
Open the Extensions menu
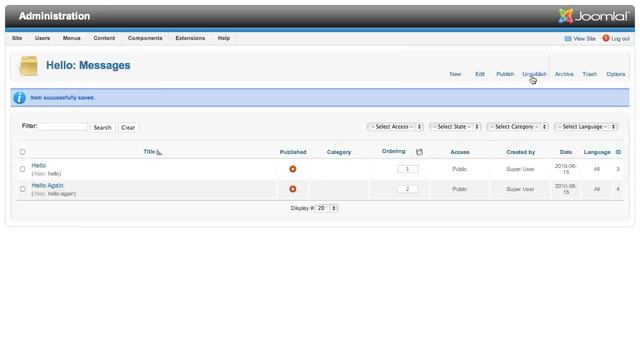click(190, 38)
